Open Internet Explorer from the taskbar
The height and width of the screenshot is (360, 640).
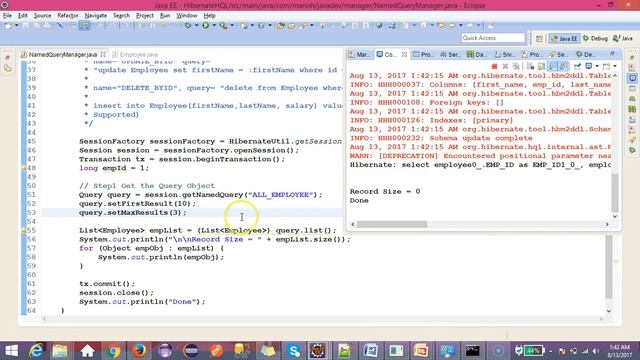(36, 350)
